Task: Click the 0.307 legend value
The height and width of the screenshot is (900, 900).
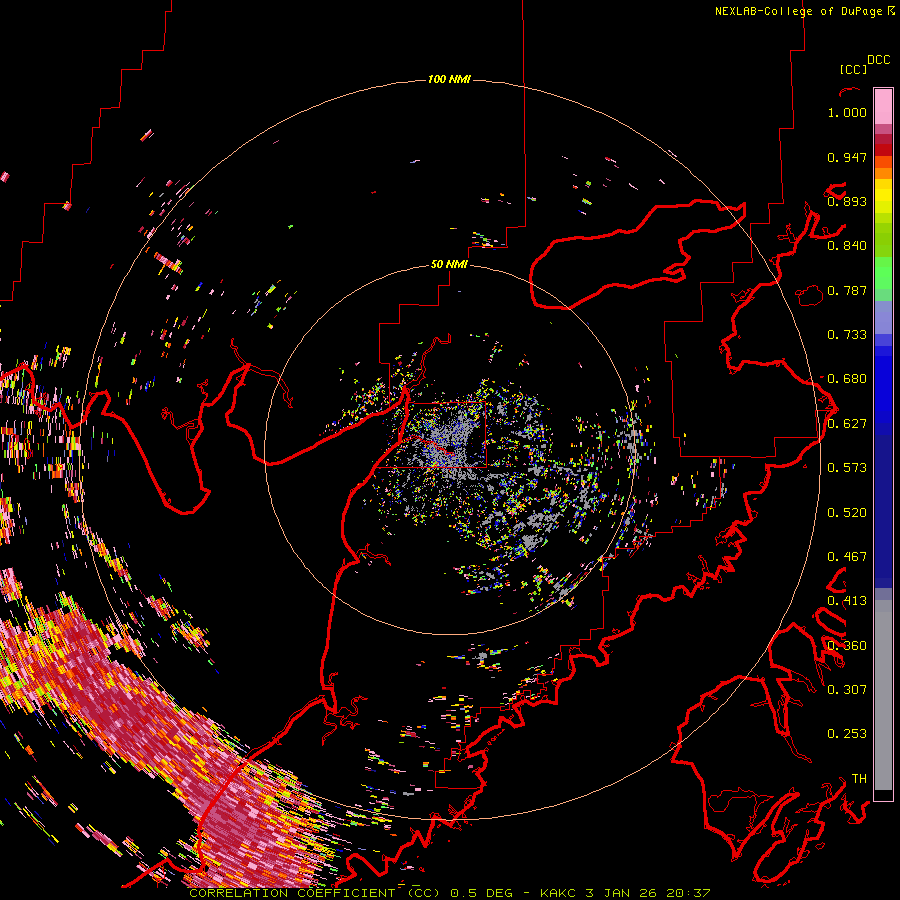Action: (x=847, y=690)
